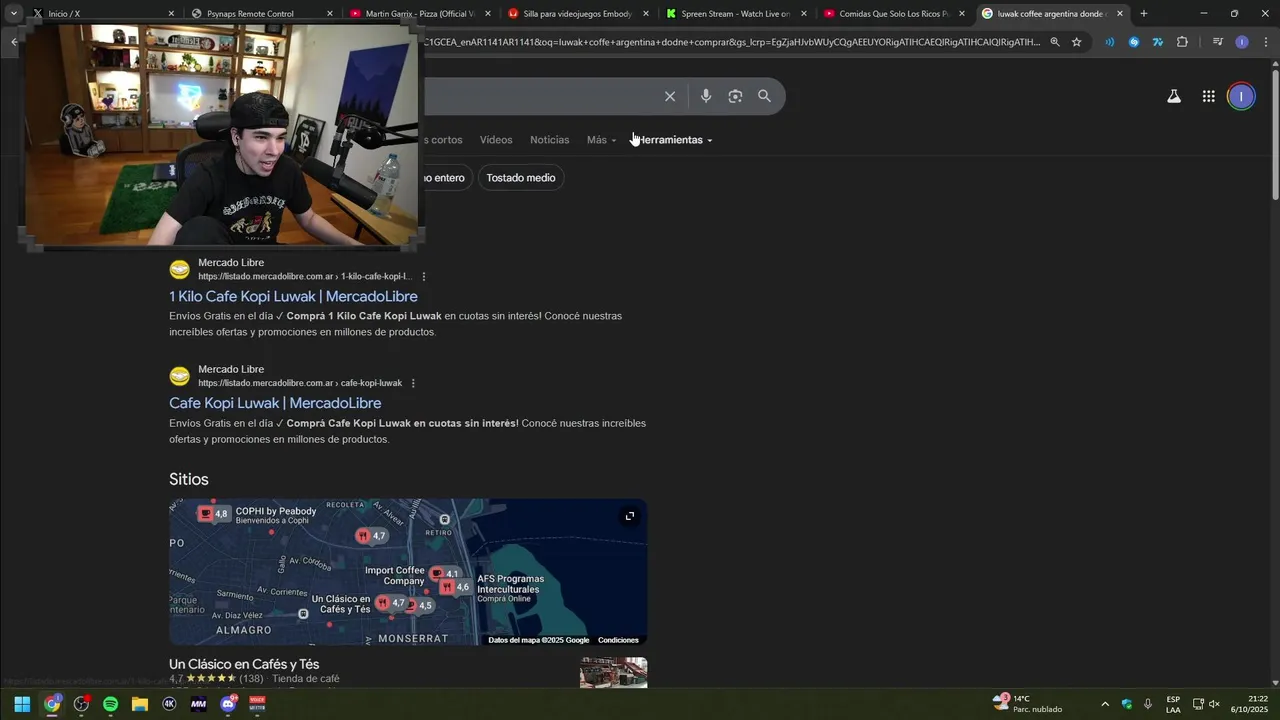The height and width of the screenshot is (720, 1280).
Task: Open Chrome three-dot menu
Action: 1266,42
